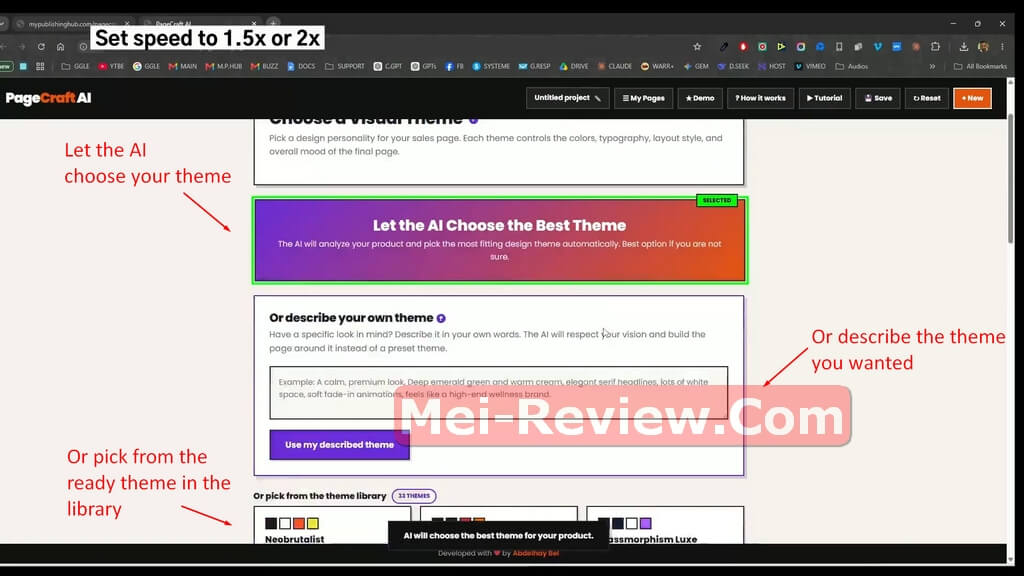1024x576 pixels.
Task: Open the browser extensions puzzle icon
Action: (x=935, y=47)
